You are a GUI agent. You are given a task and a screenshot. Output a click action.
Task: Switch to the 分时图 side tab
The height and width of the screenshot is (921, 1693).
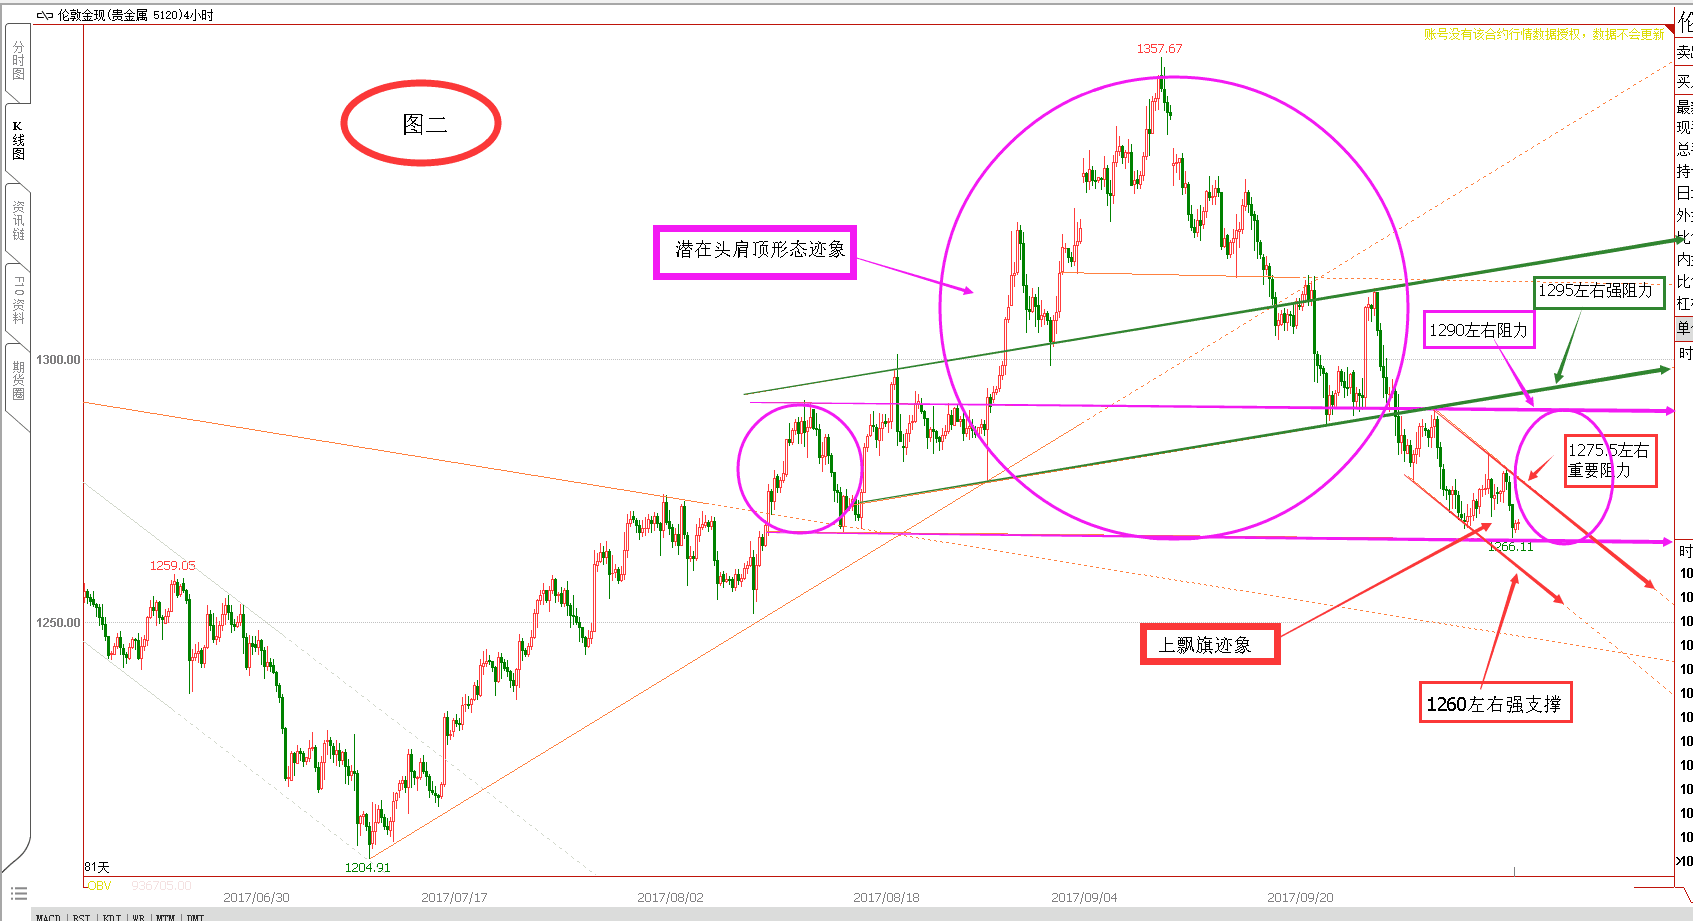tap(18, 61)
